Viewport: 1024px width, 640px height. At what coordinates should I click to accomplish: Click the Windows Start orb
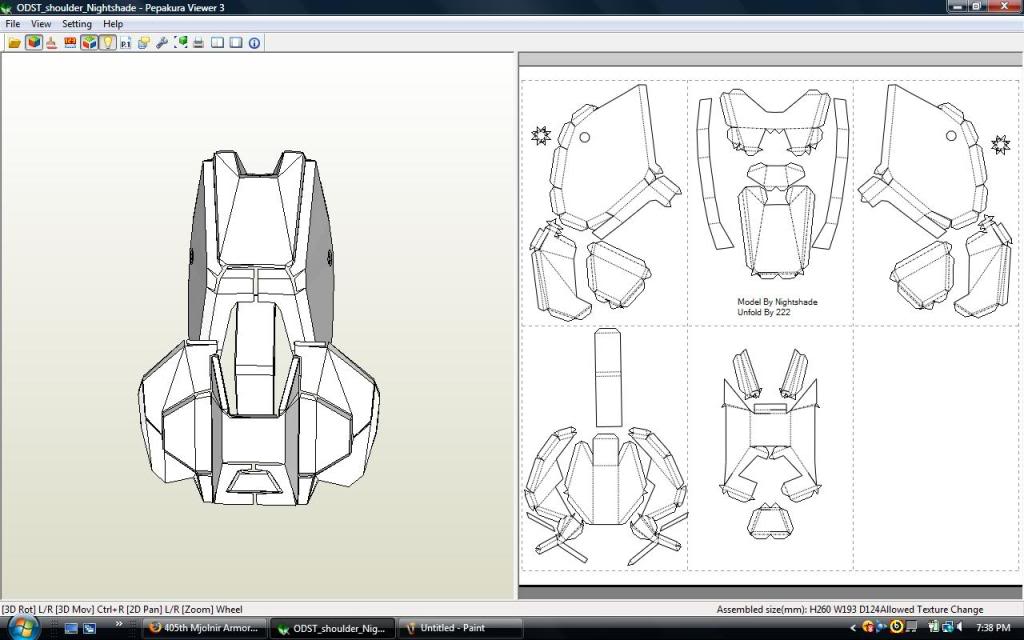pyautogui.click(x=24, y=627)
